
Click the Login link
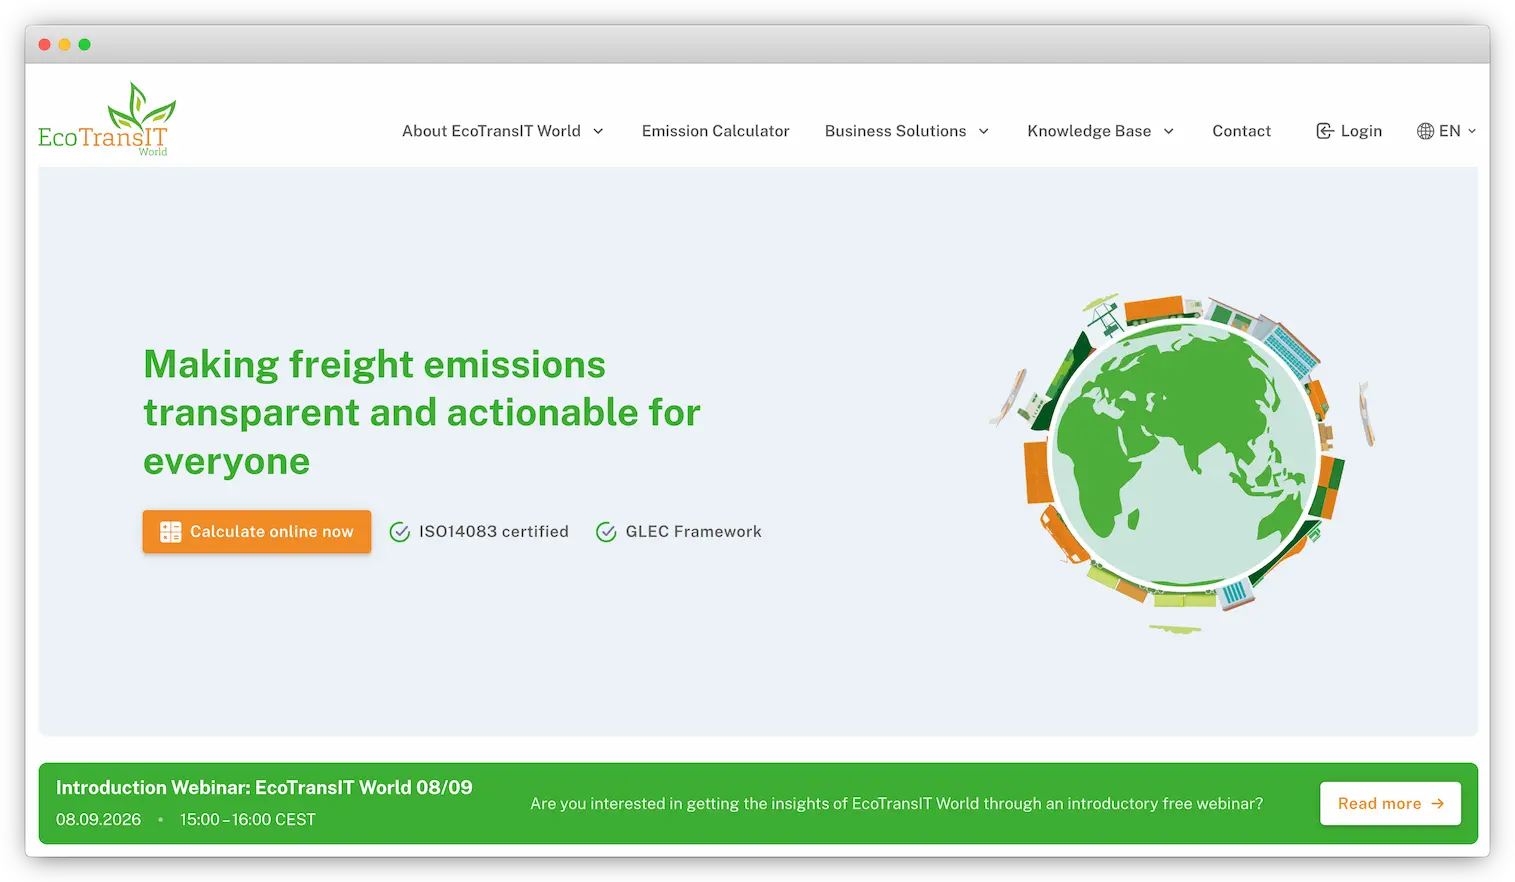(x=1349, y=131)
